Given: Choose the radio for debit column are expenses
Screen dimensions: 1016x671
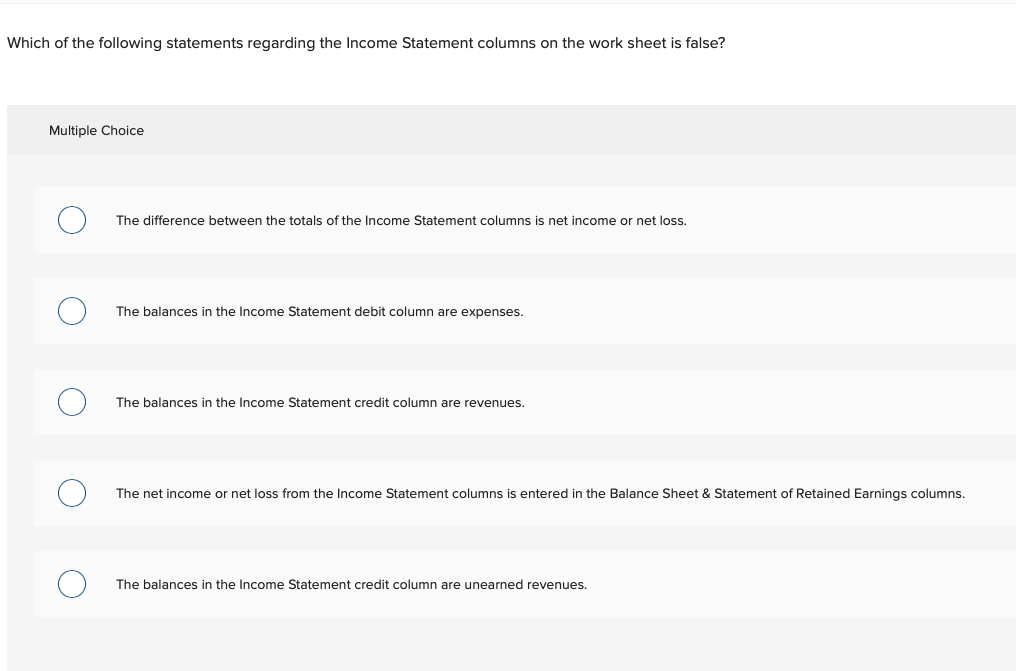Looking at the screenshot, I should pos(72,311).
